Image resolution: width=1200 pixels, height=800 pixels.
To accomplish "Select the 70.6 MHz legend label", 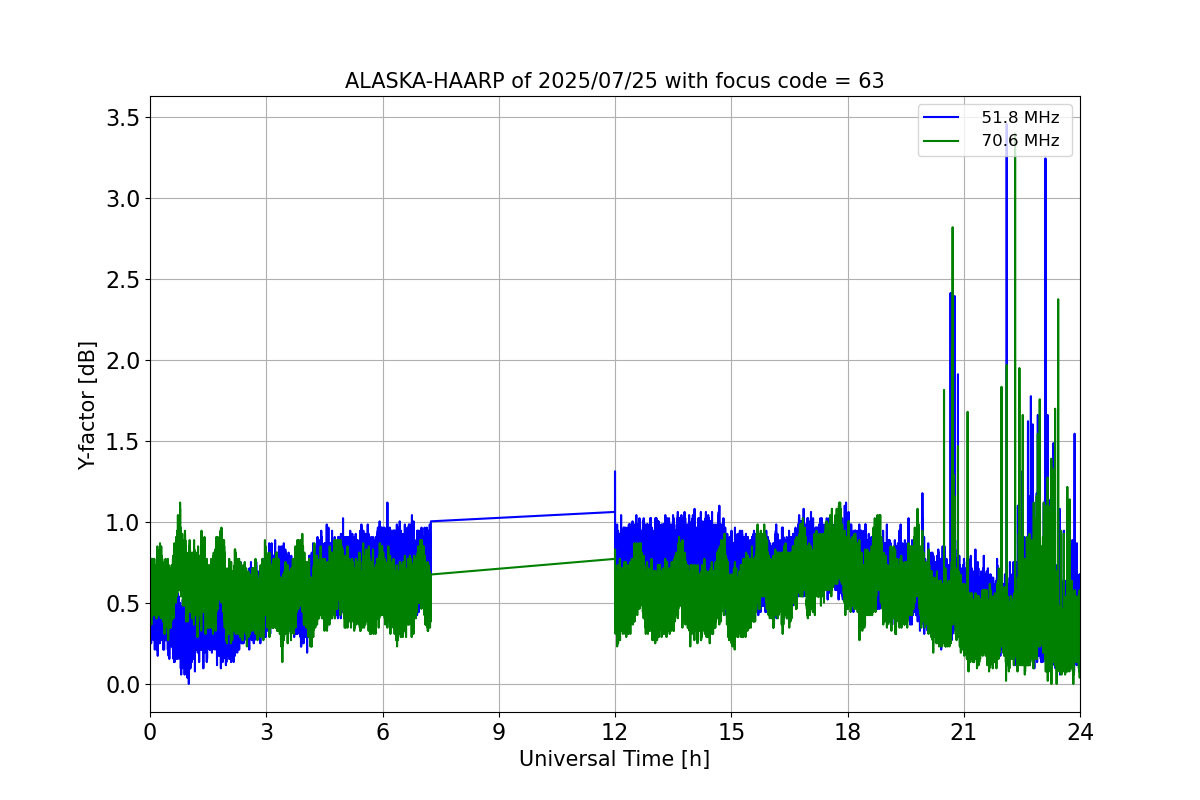I will (1020, 141).
